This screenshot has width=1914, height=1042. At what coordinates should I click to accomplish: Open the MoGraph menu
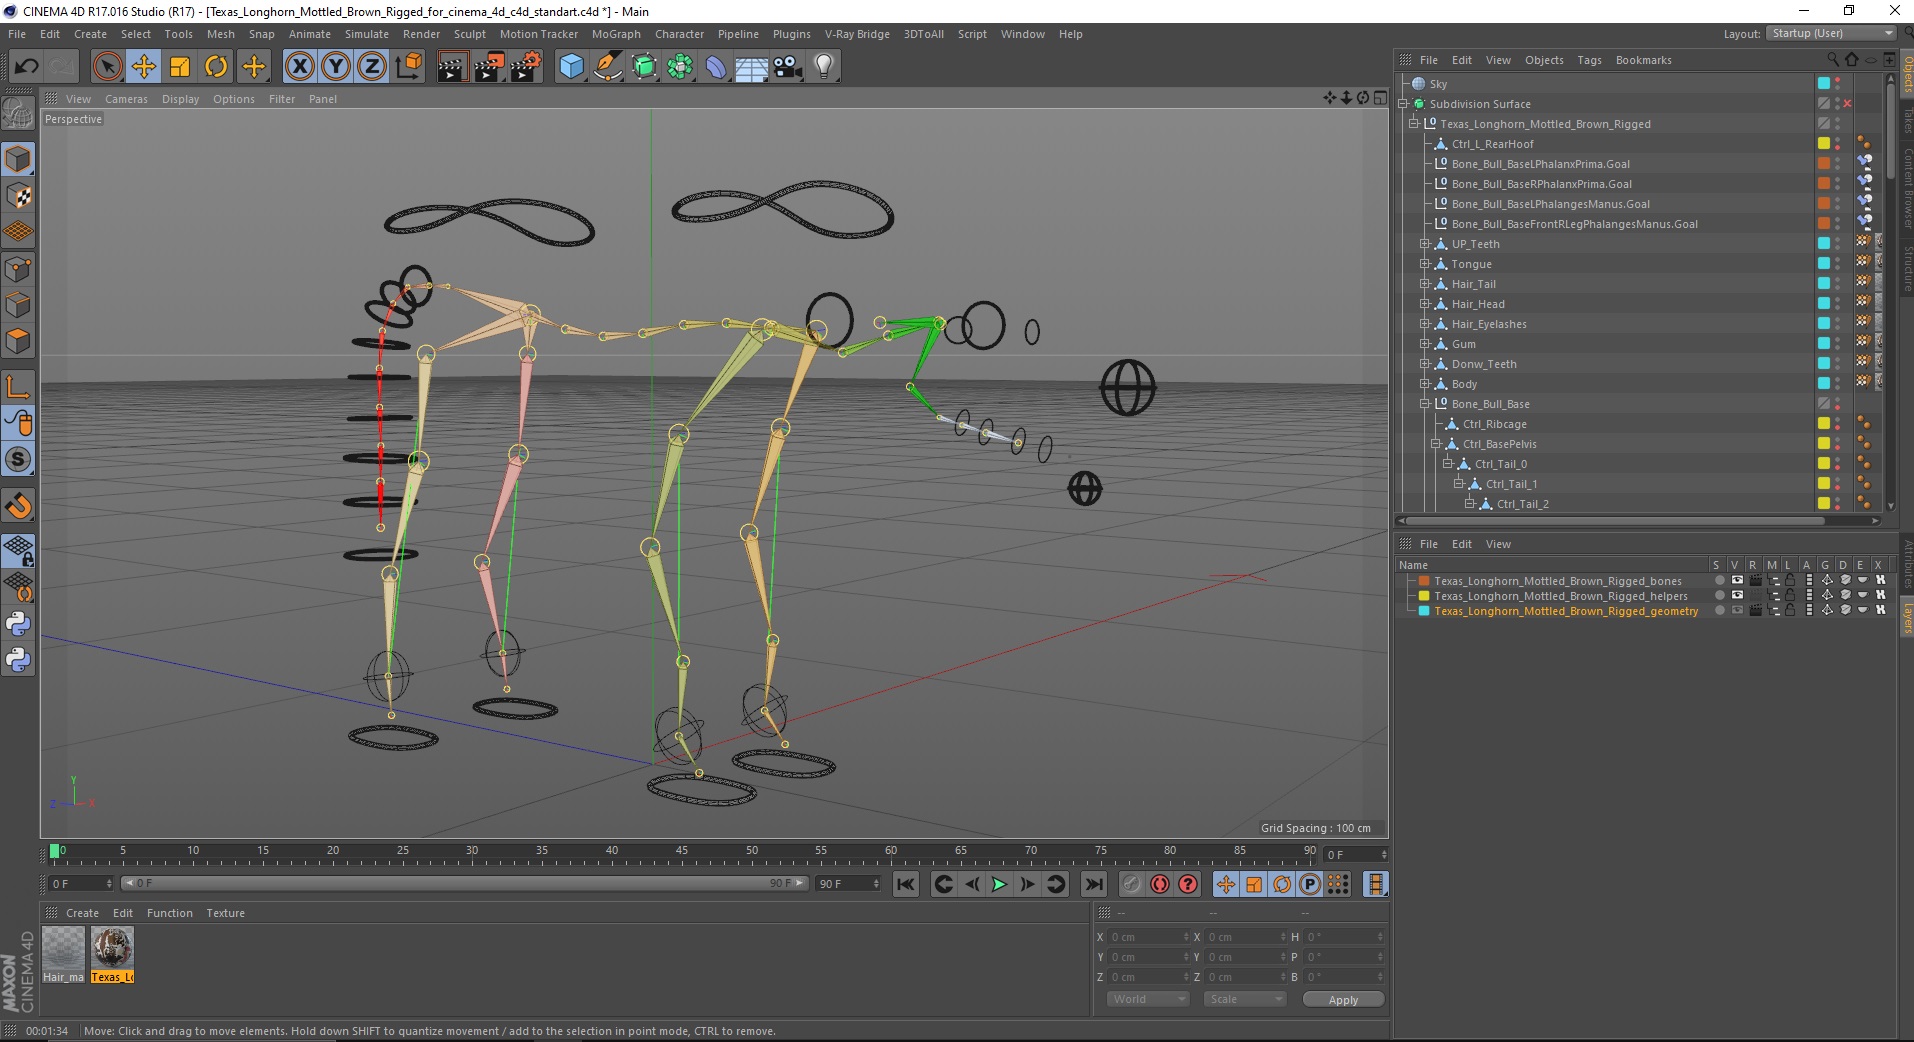click(616, 34)
